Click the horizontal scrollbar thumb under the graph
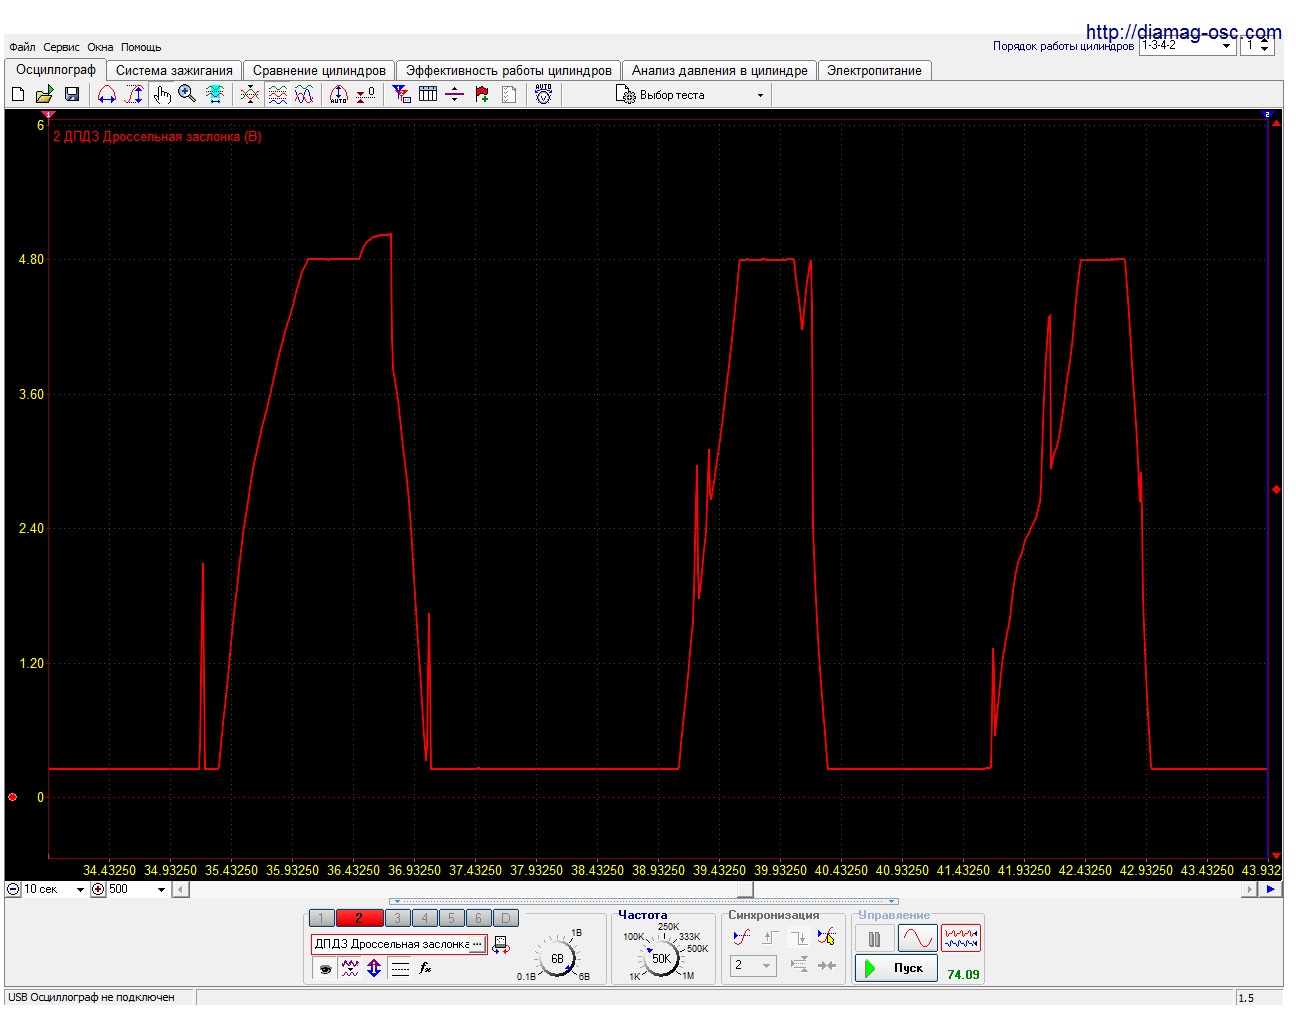 tap(745, 889)
